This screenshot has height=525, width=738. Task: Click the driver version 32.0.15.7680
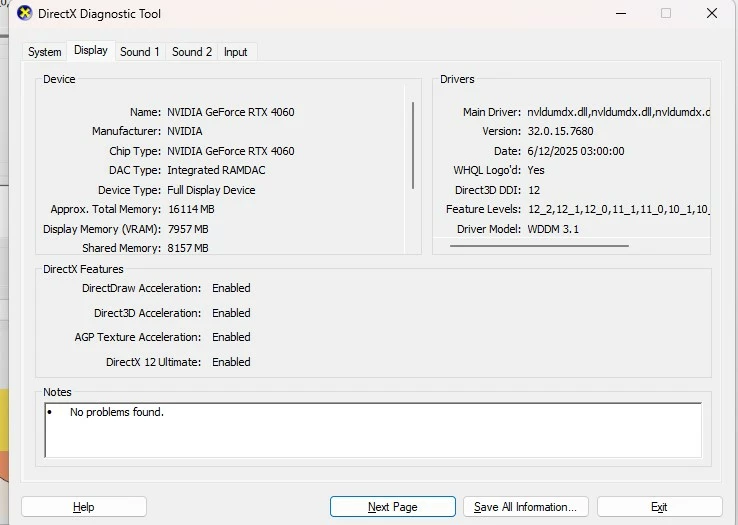pos(560,131)
